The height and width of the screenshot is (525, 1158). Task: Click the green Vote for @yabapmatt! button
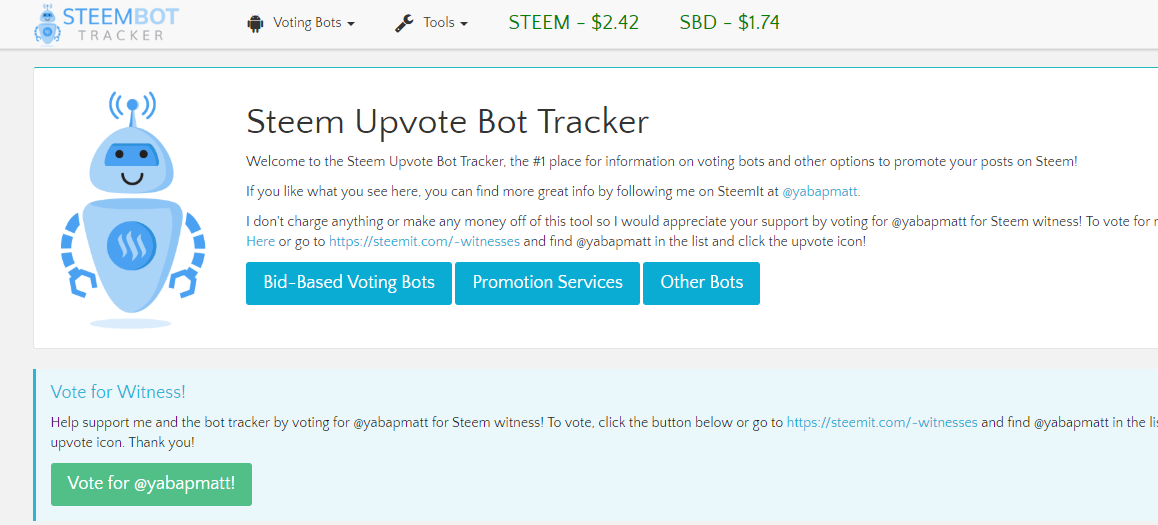[151, 484]
